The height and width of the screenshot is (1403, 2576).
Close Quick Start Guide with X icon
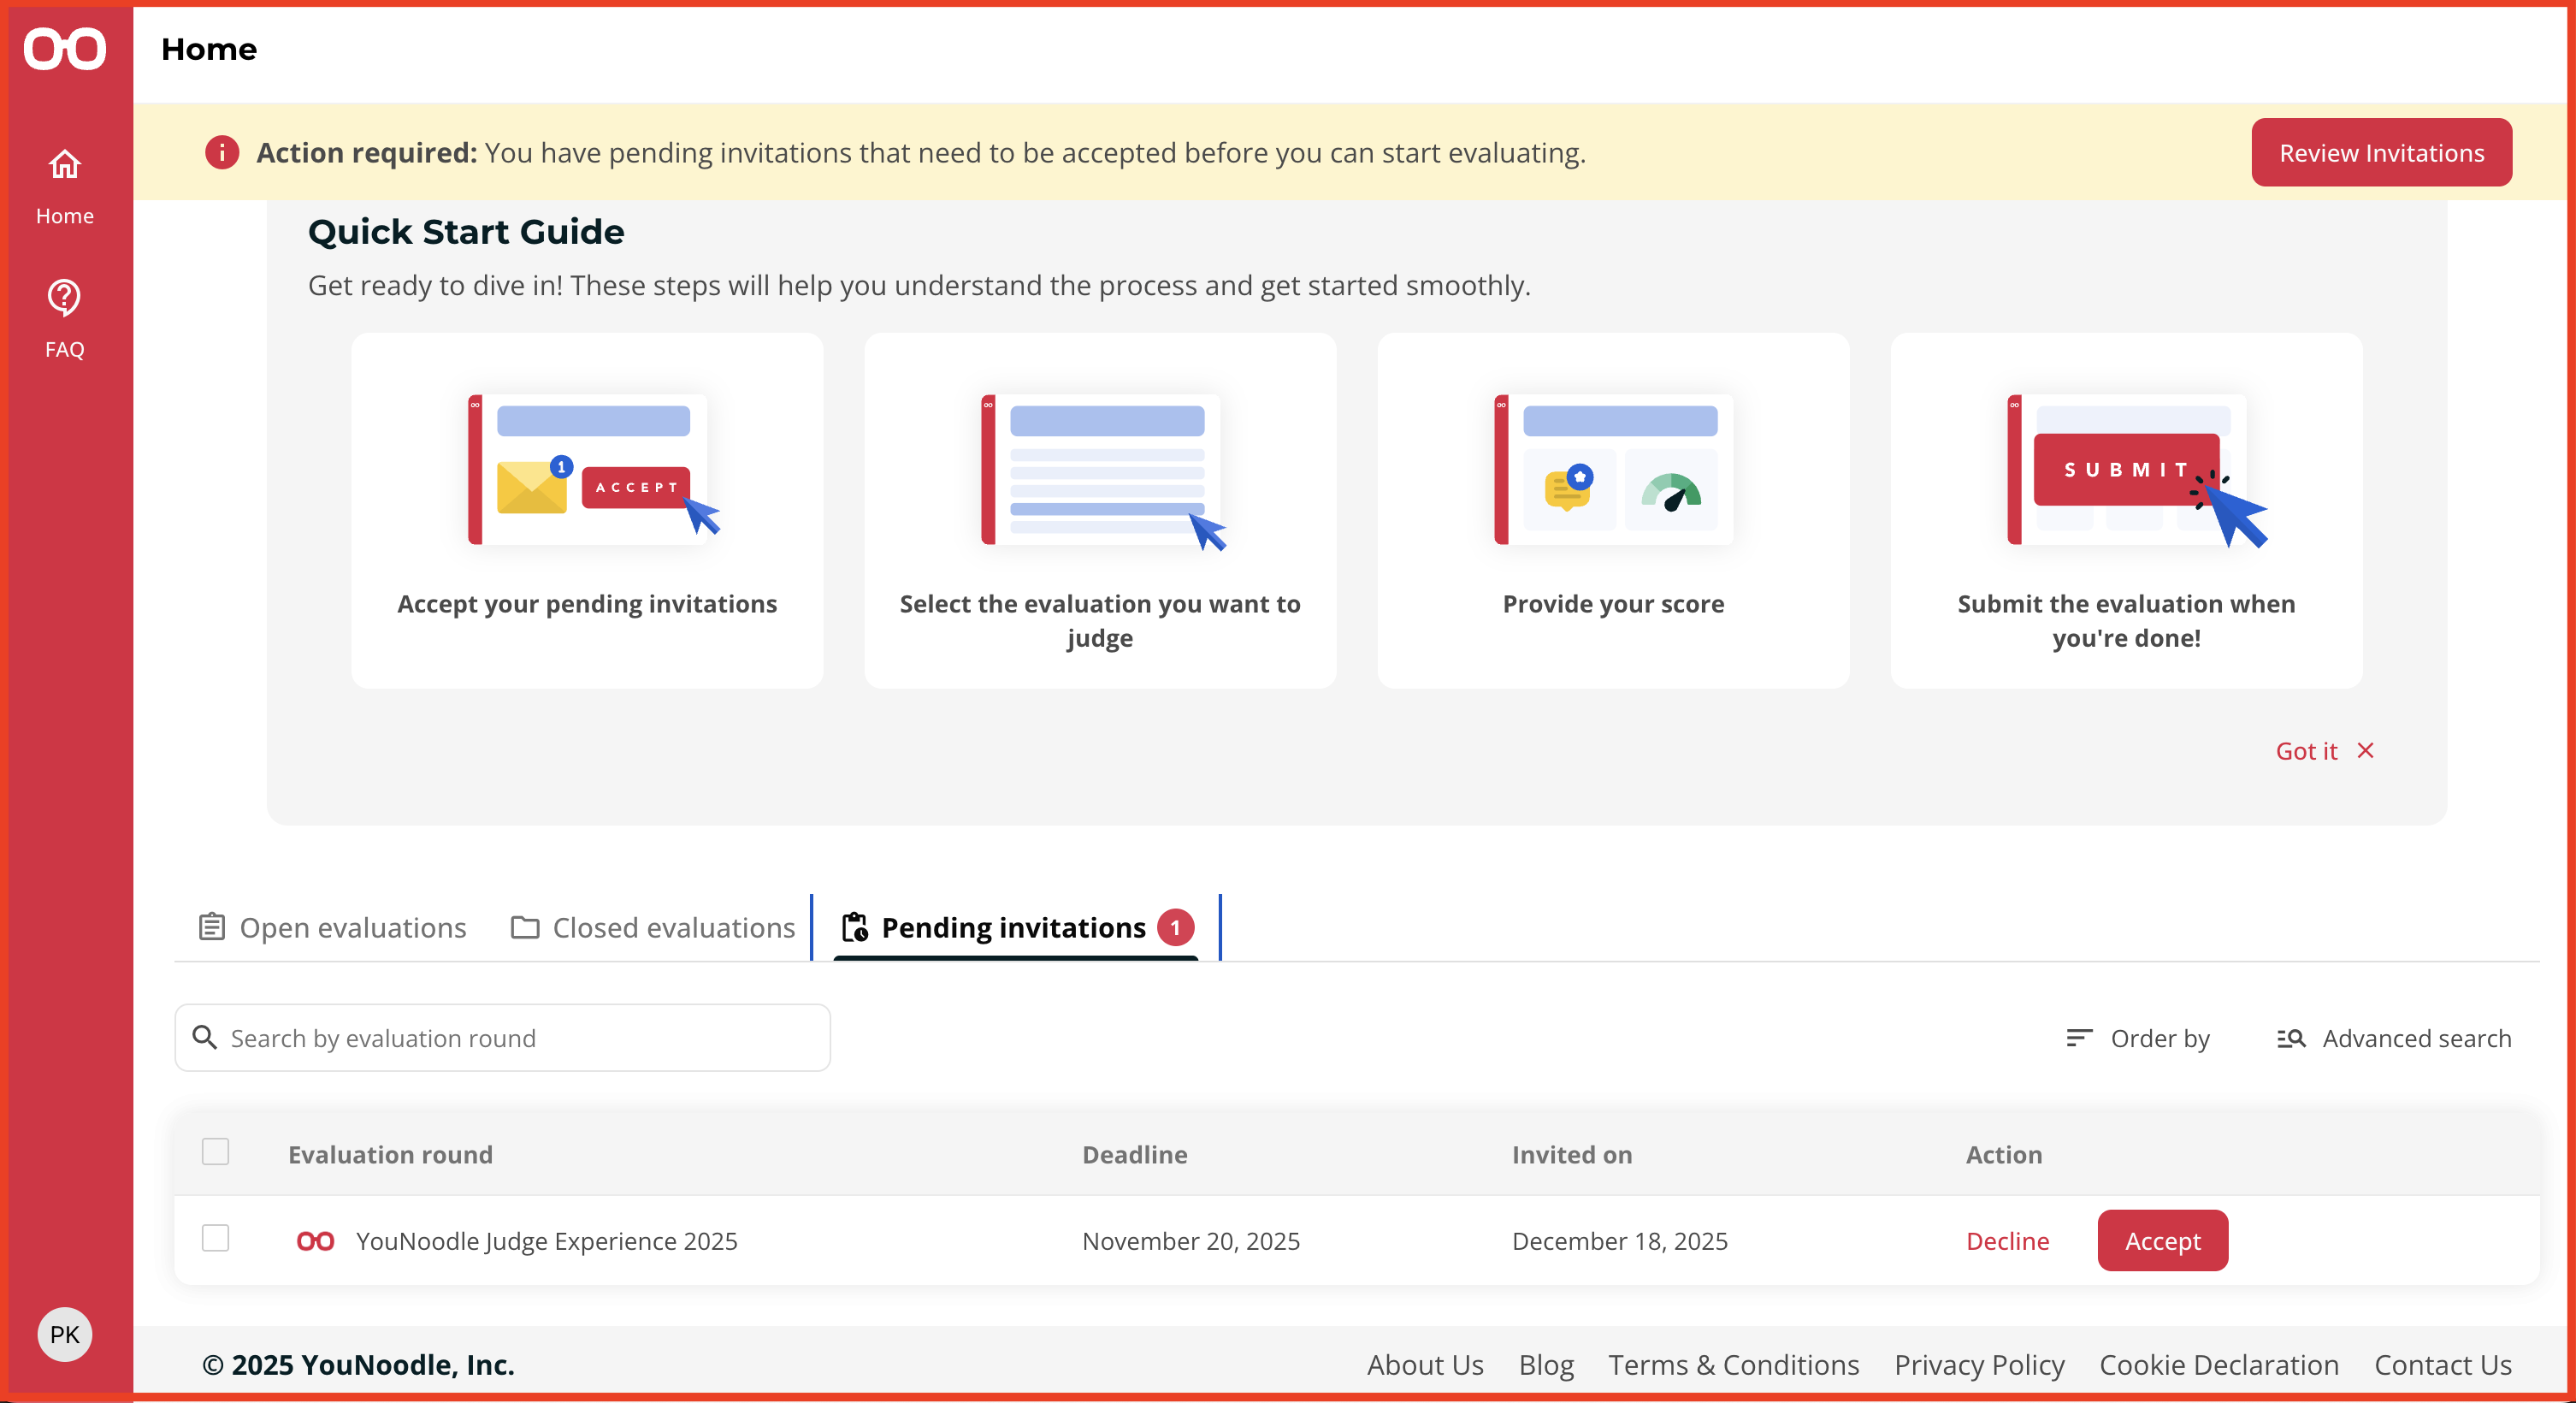coord(2366,750)
